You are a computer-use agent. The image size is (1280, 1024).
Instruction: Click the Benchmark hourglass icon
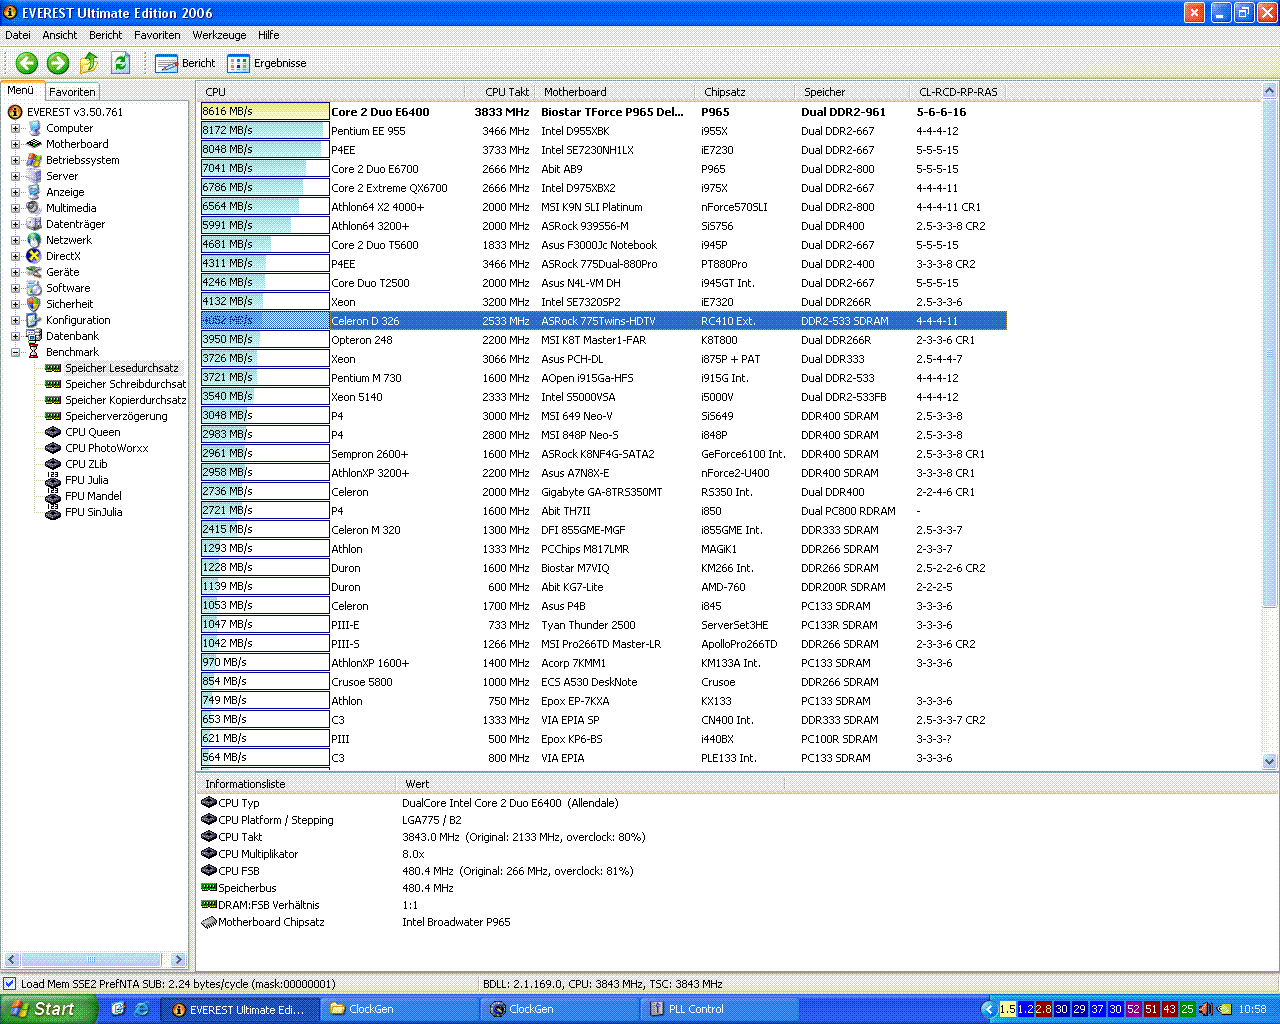(34, 352)
